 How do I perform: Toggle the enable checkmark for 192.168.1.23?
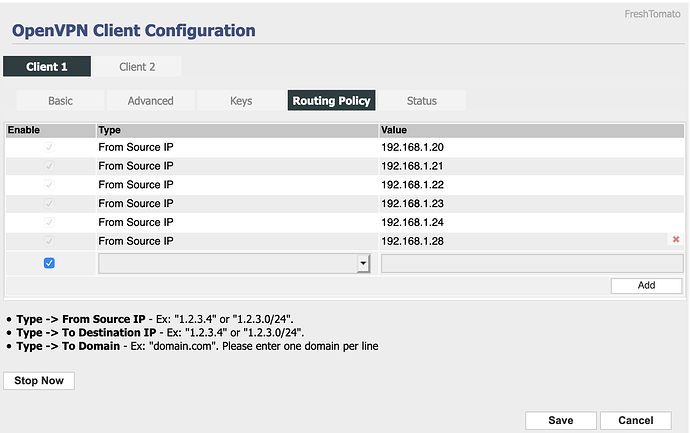tap(49, 203)
